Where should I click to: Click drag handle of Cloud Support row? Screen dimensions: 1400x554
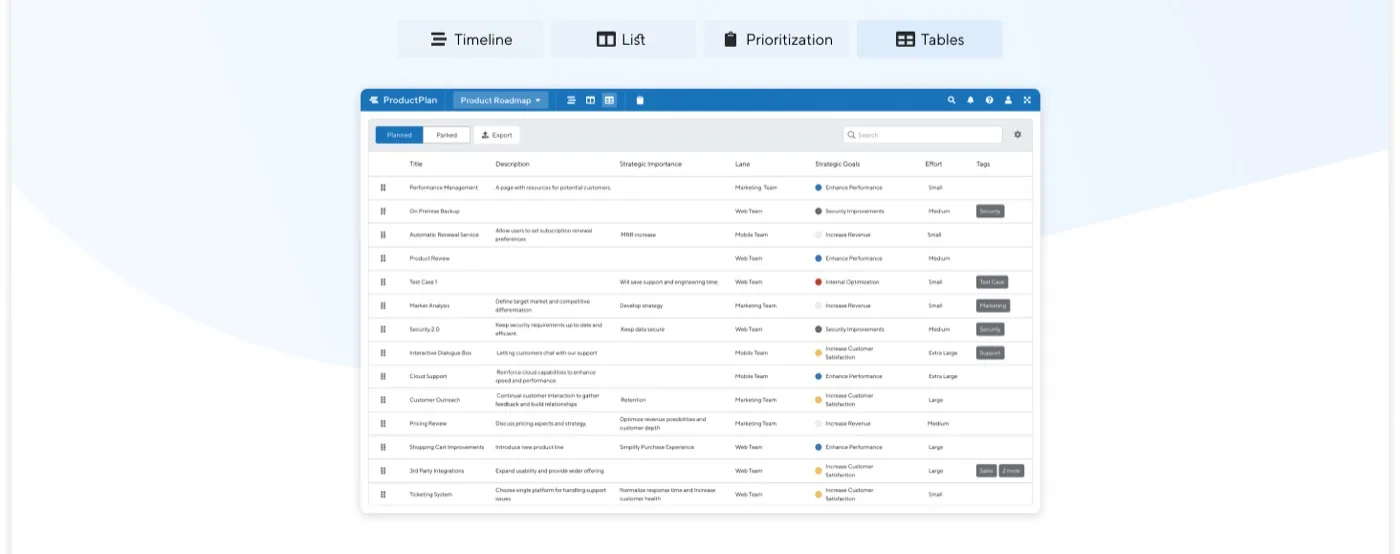point(383,376)
